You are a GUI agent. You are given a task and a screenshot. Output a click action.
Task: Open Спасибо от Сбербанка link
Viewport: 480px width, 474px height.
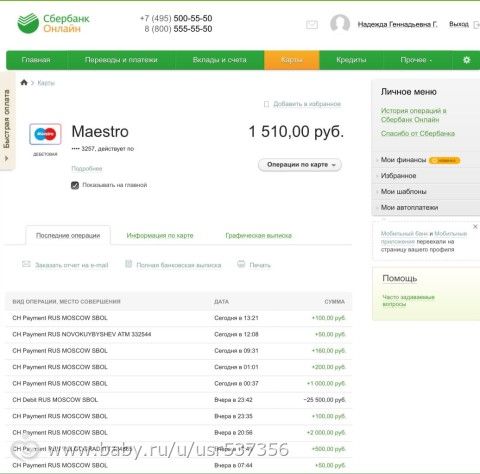coord(418,133)
